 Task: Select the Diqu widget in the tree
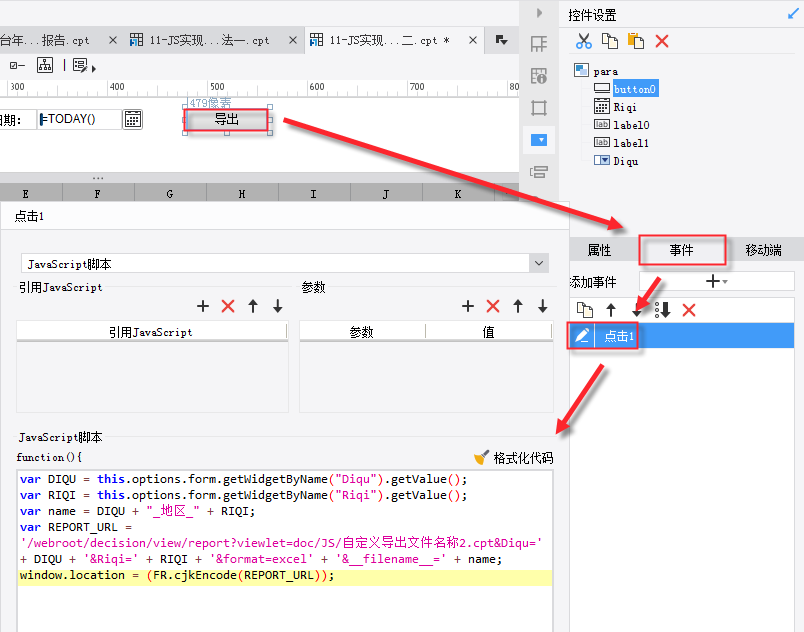[625, 161]
